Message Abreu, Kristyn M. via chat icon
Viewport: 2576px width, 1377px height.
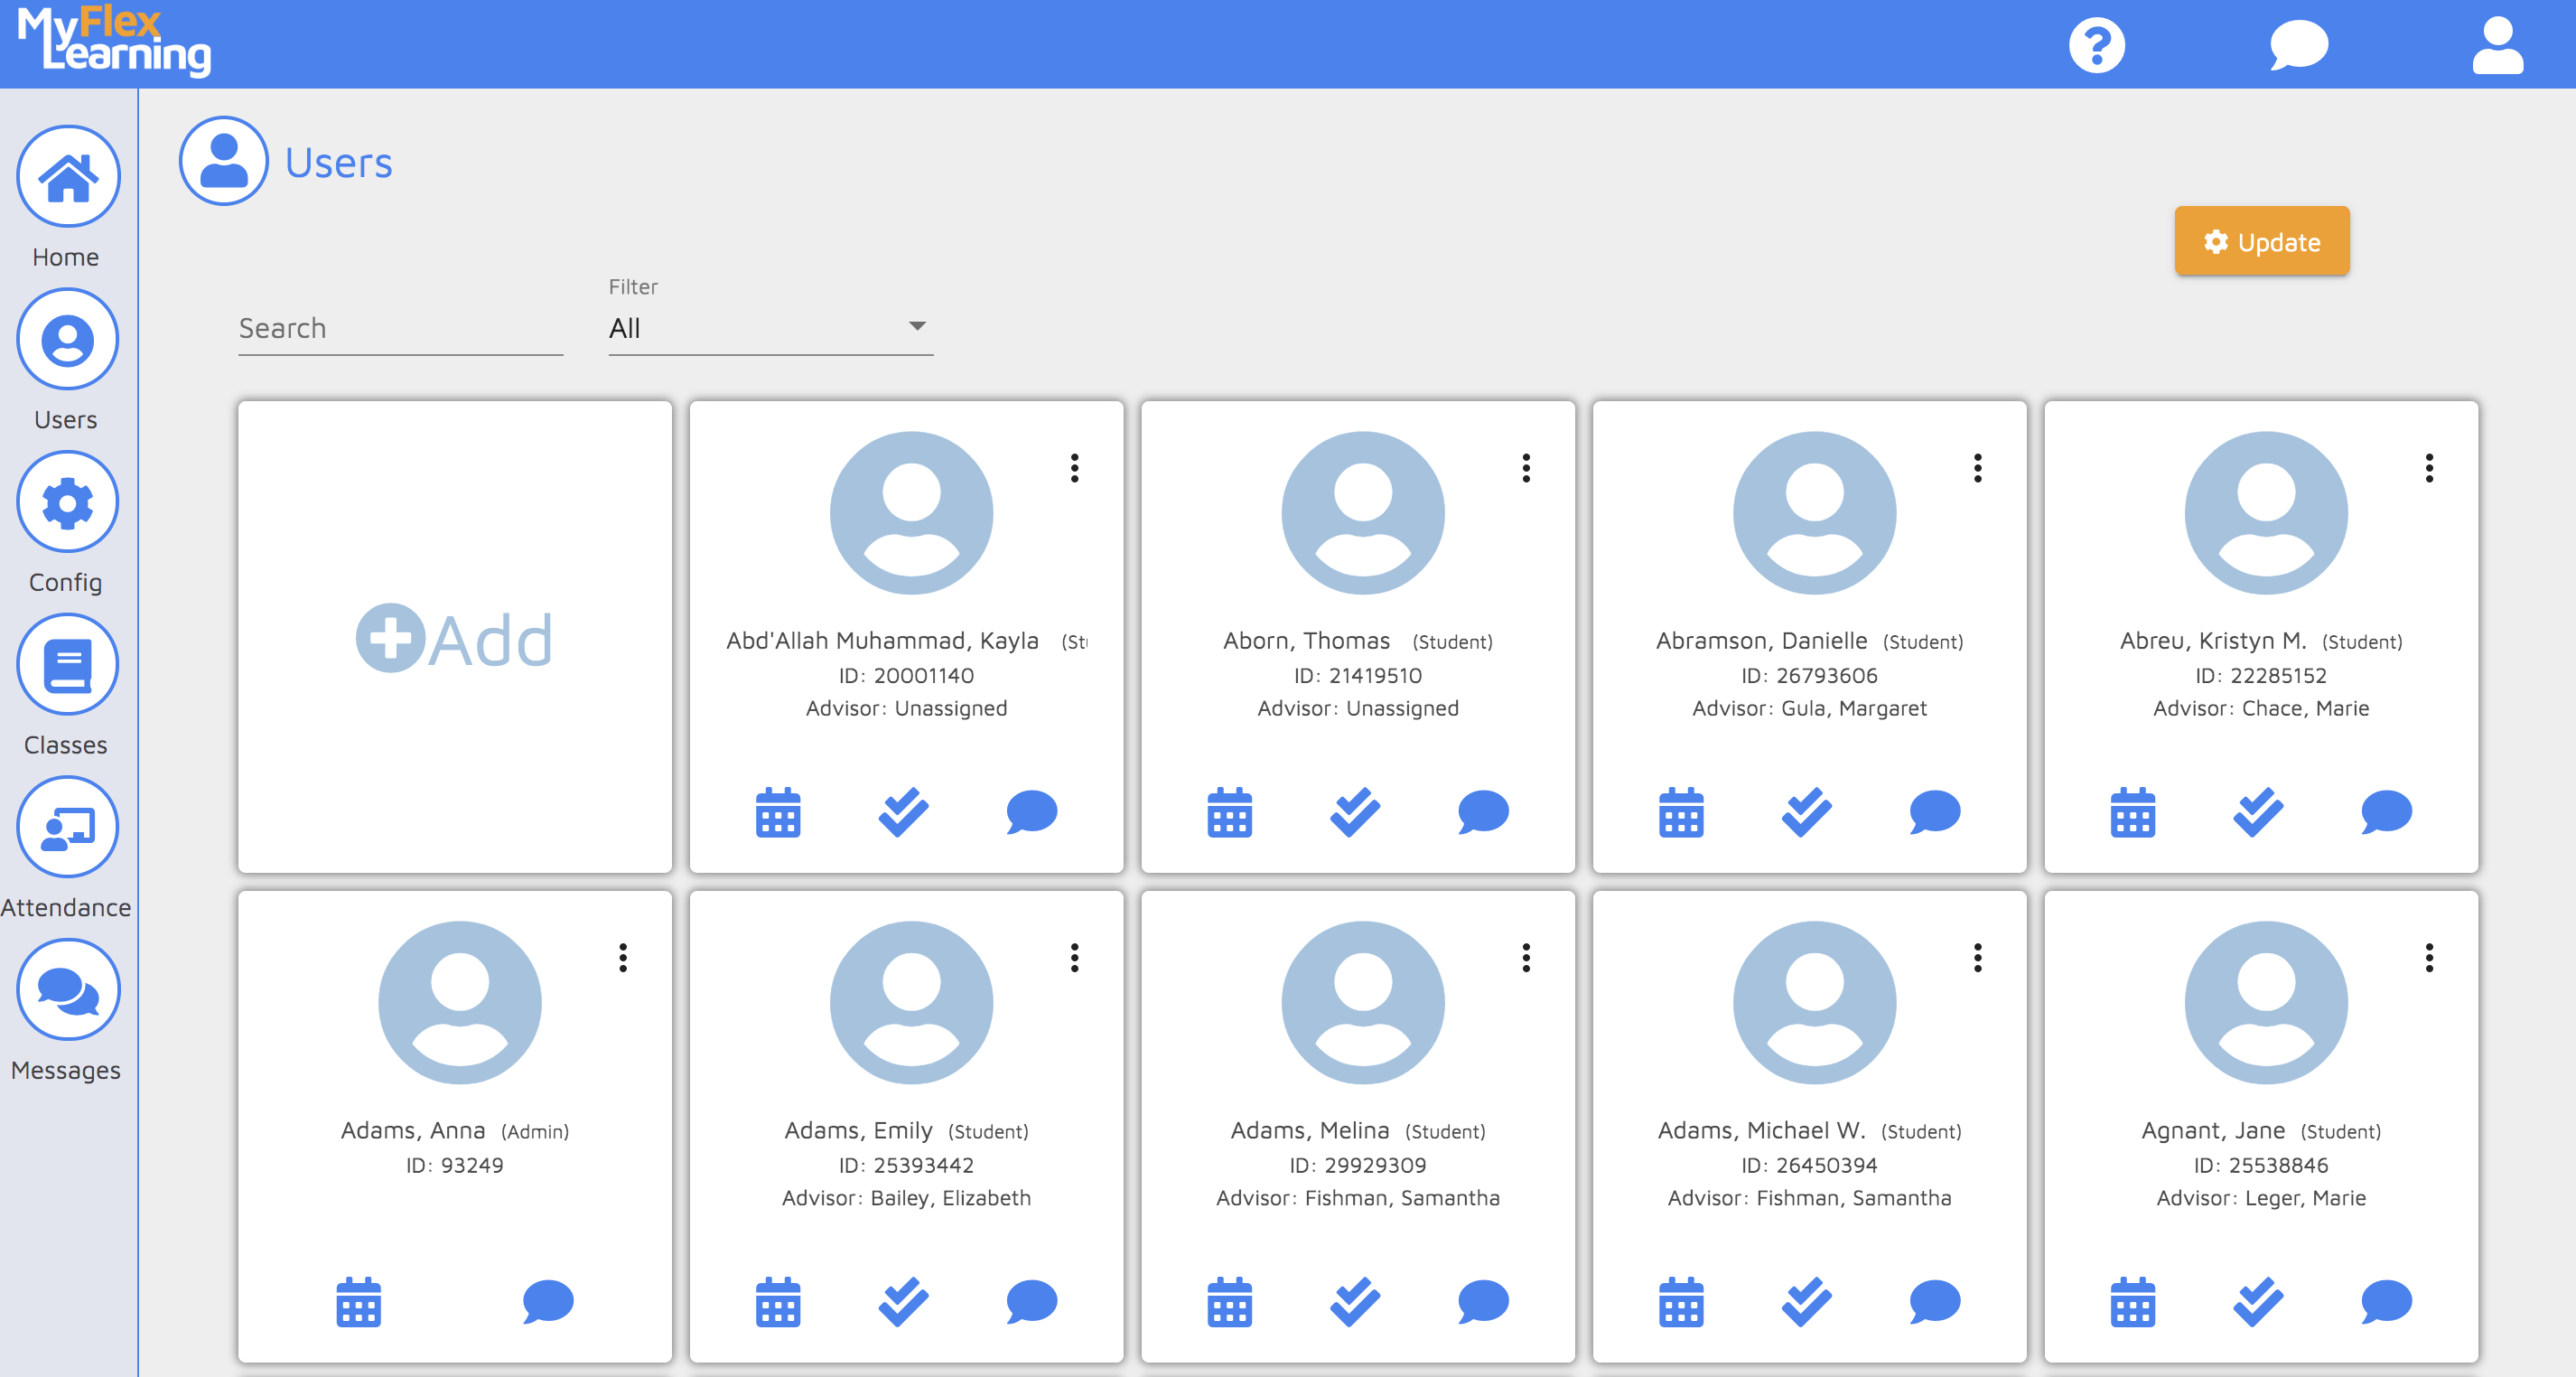[2385, 812]
